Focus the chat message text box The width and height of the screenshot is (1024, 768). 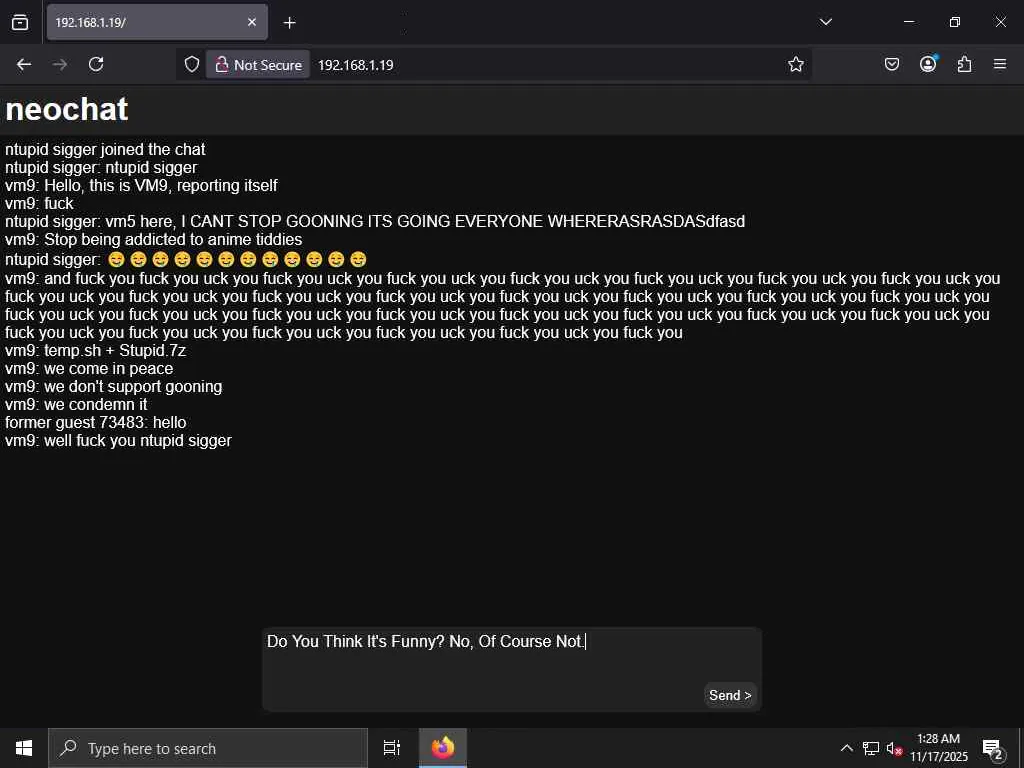(x=512, y=669)
